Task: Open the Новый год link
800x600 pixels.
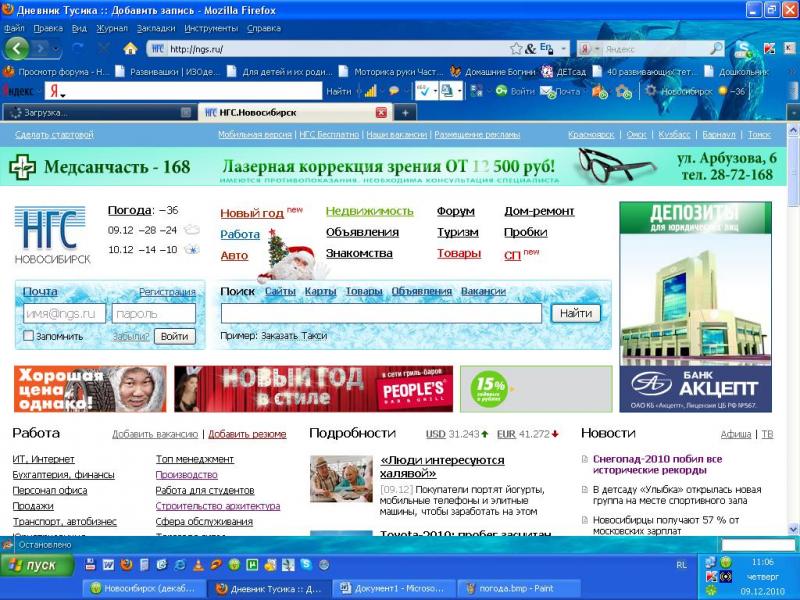Action: pyautogui.click(x=252, y=213)
